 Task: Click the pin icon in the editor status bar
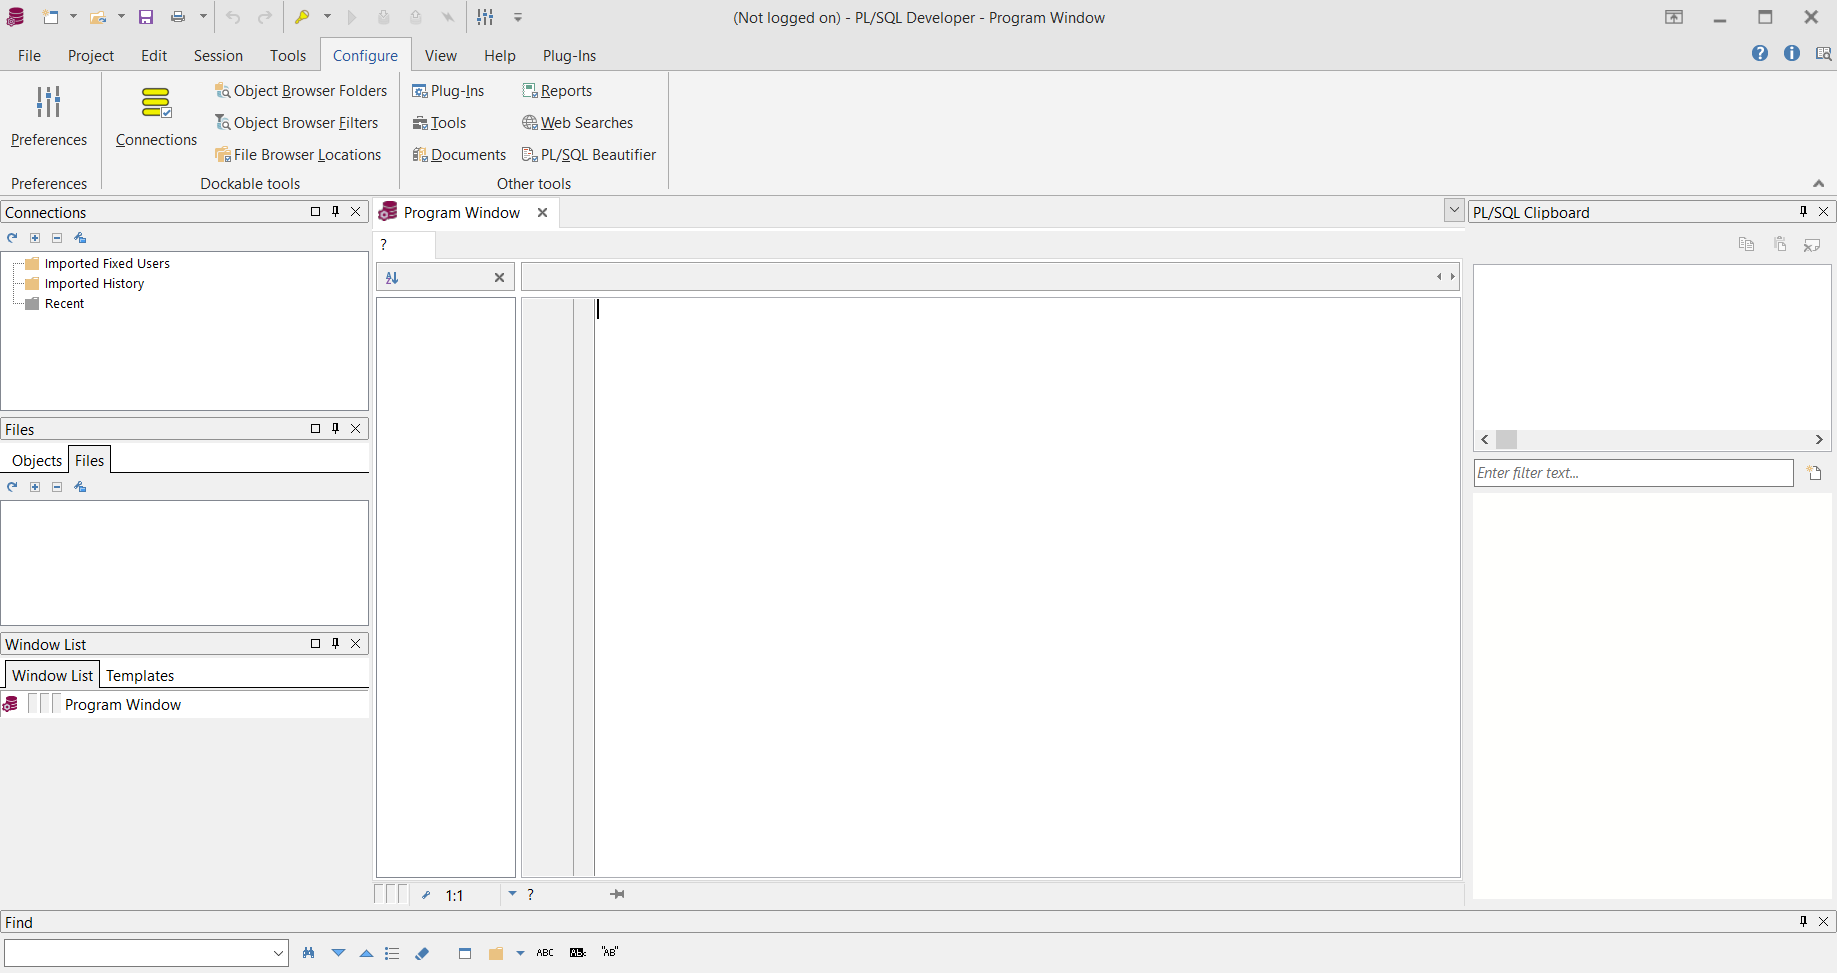pos(617,894)
